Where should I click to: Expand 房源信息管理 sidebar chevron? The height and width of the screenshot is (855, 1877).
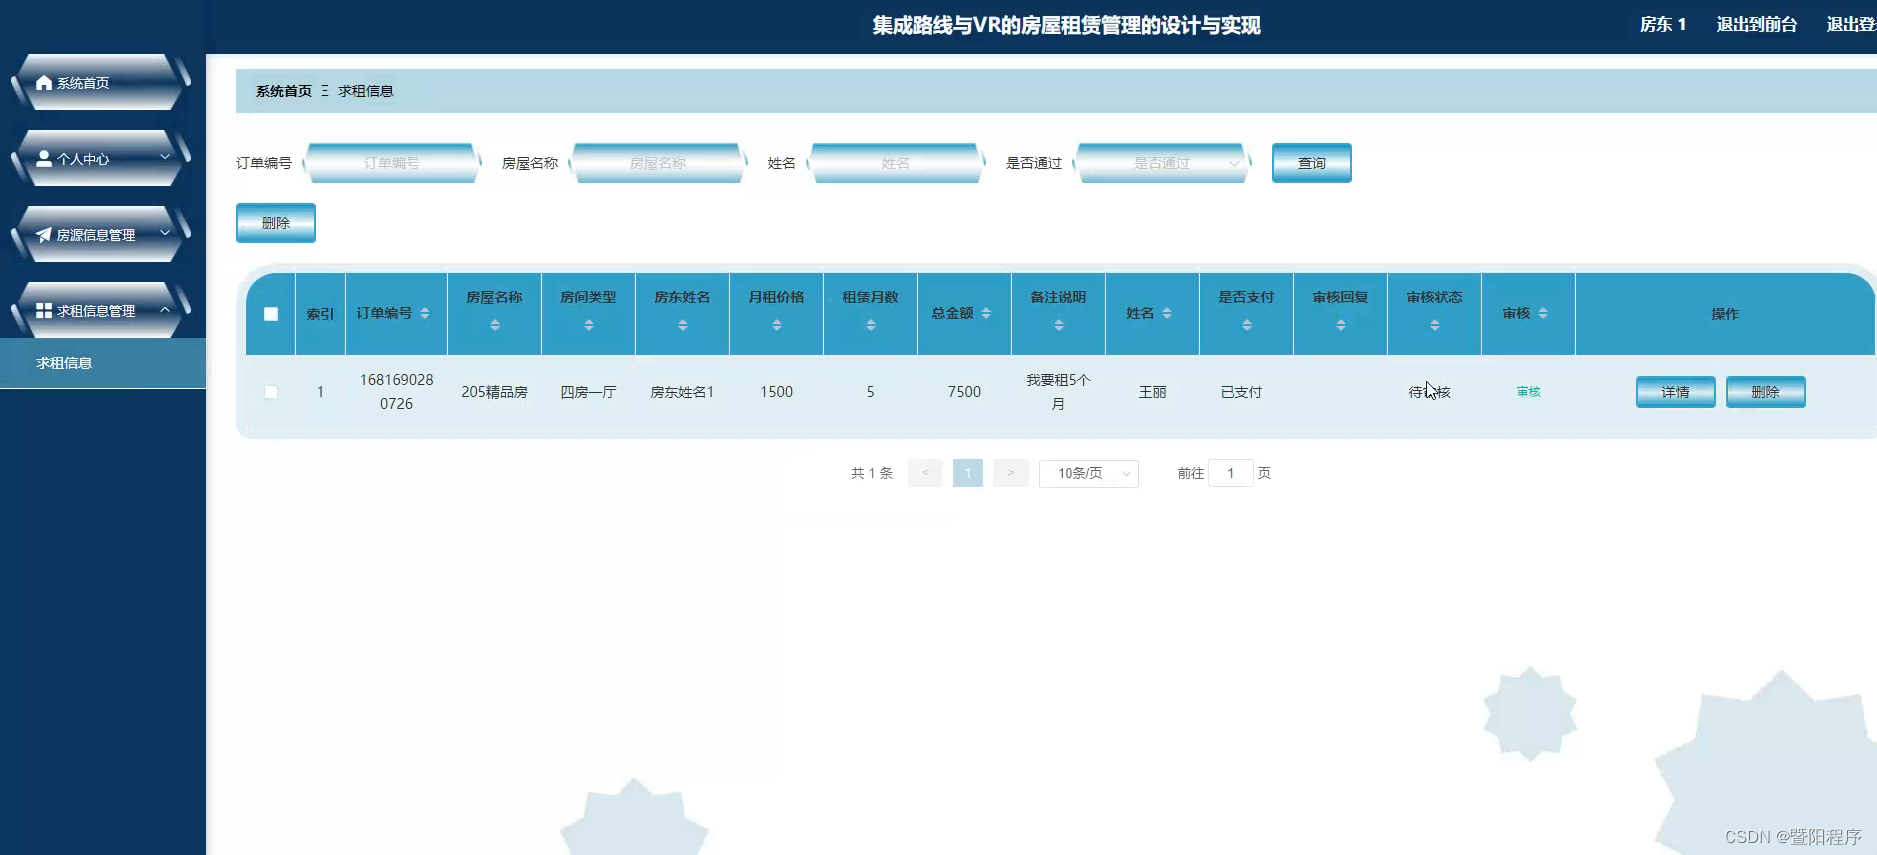[x=165, y=233]
